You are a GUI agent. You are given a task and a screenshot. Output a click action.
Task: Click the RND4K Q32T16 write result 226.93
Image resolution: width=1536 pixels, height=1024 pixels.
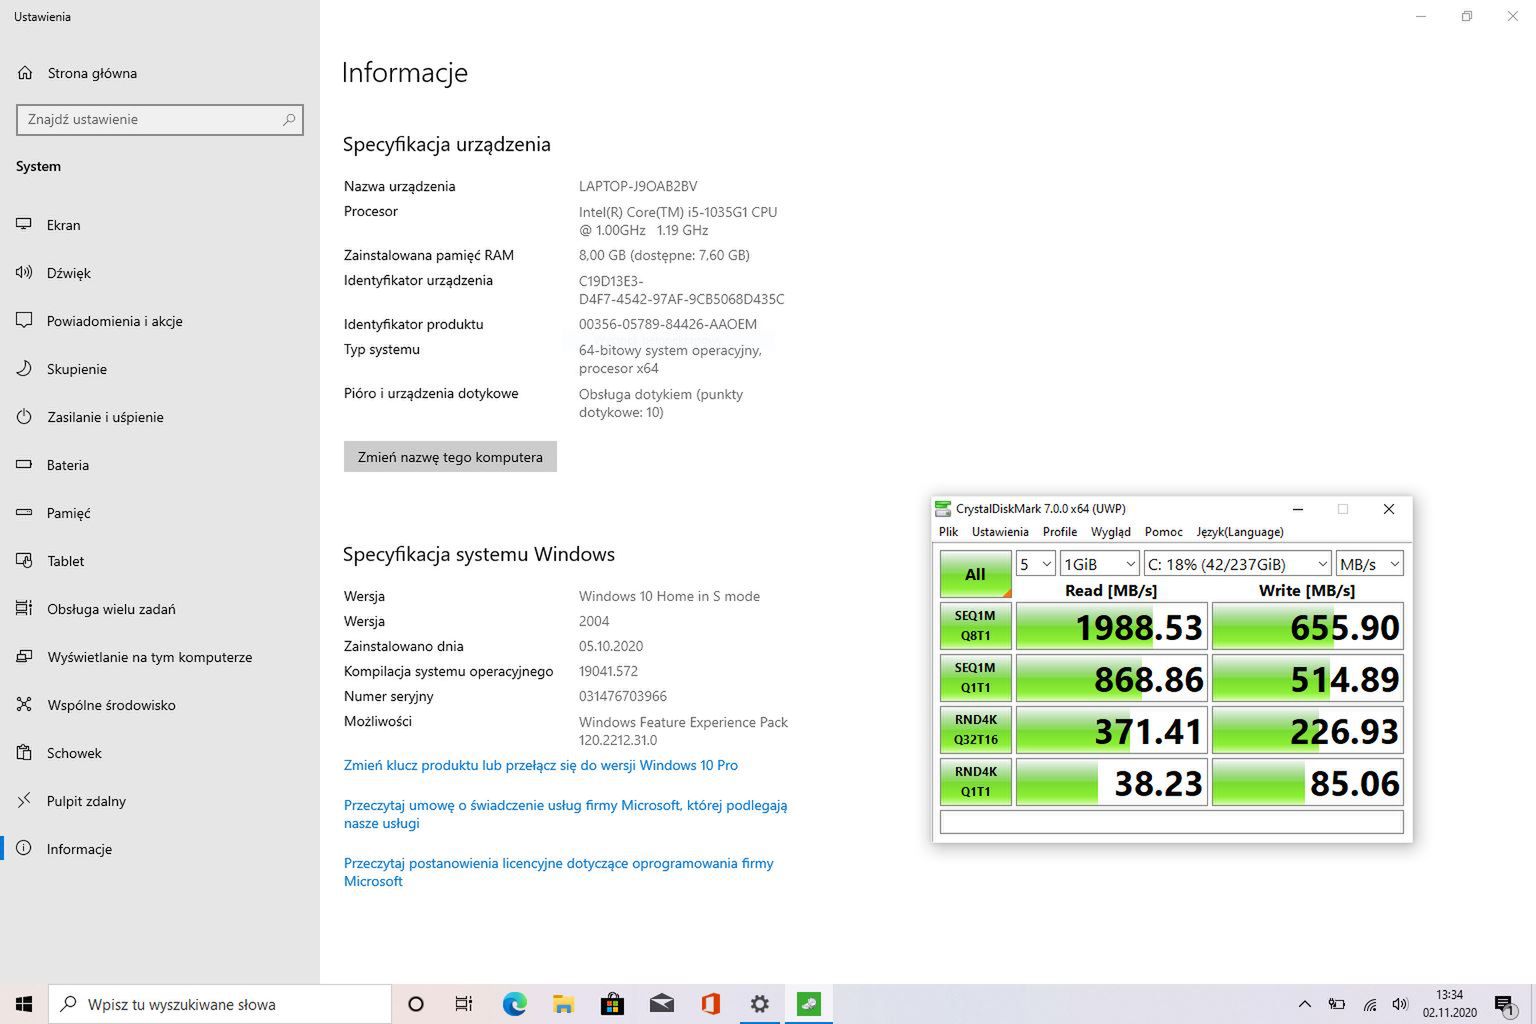coord(1308,730)
